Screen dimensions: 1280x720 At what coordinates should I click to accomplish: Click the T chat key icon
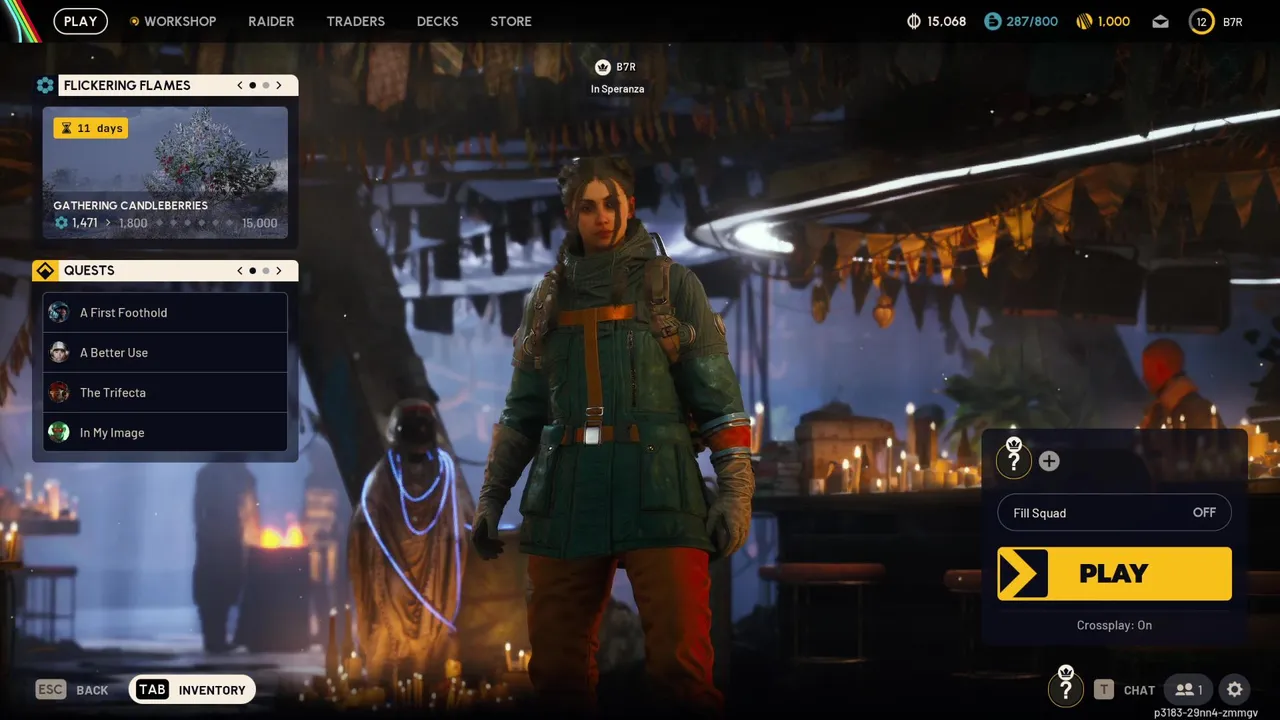tap(1104, 689)
